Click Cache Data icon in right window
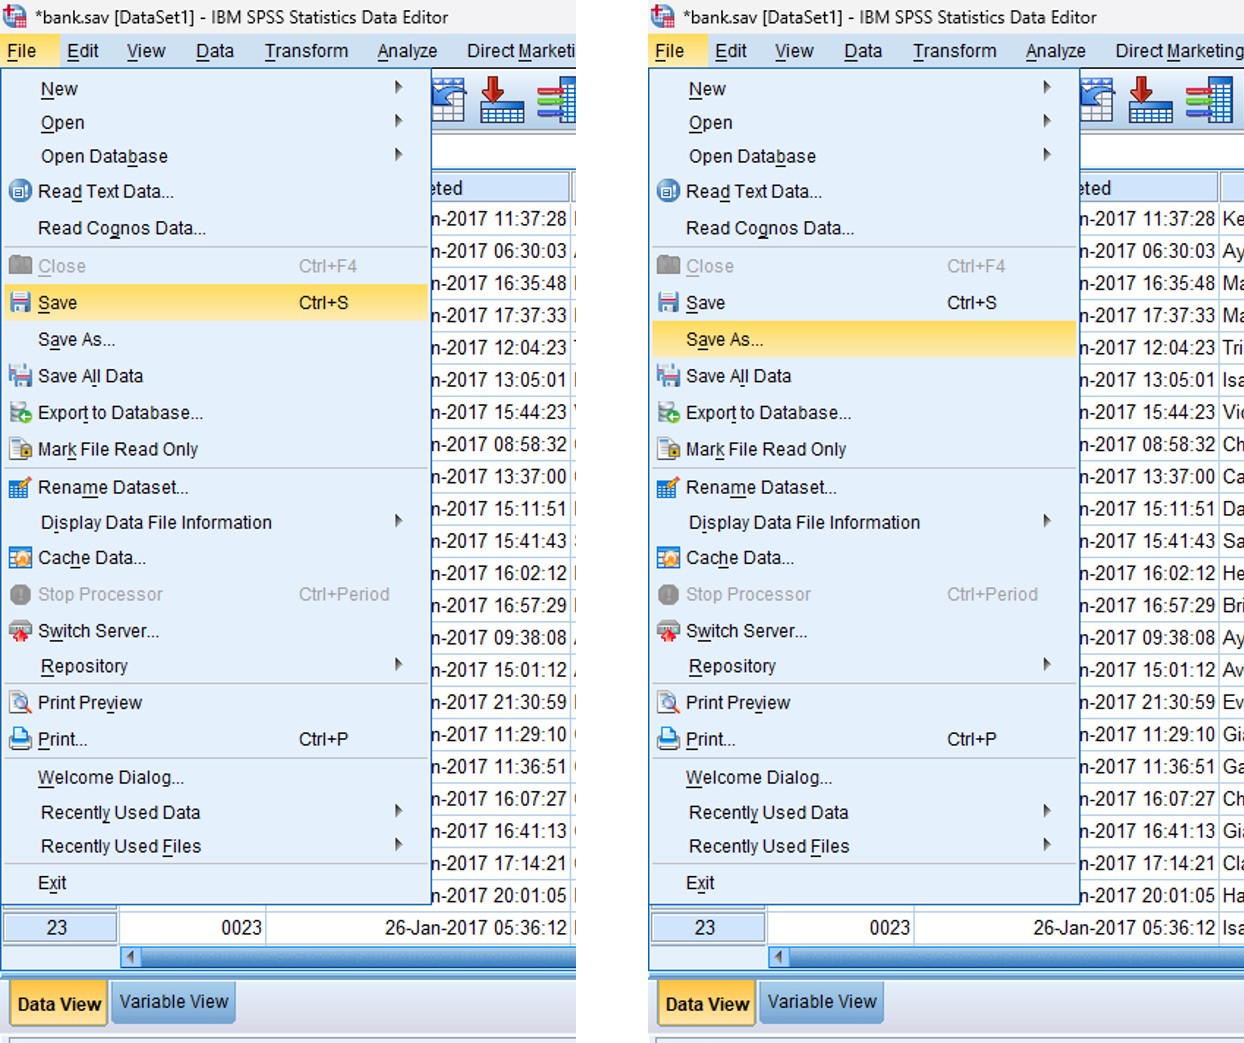This screenshot has width=1244, height=1043. click(668, 558)
